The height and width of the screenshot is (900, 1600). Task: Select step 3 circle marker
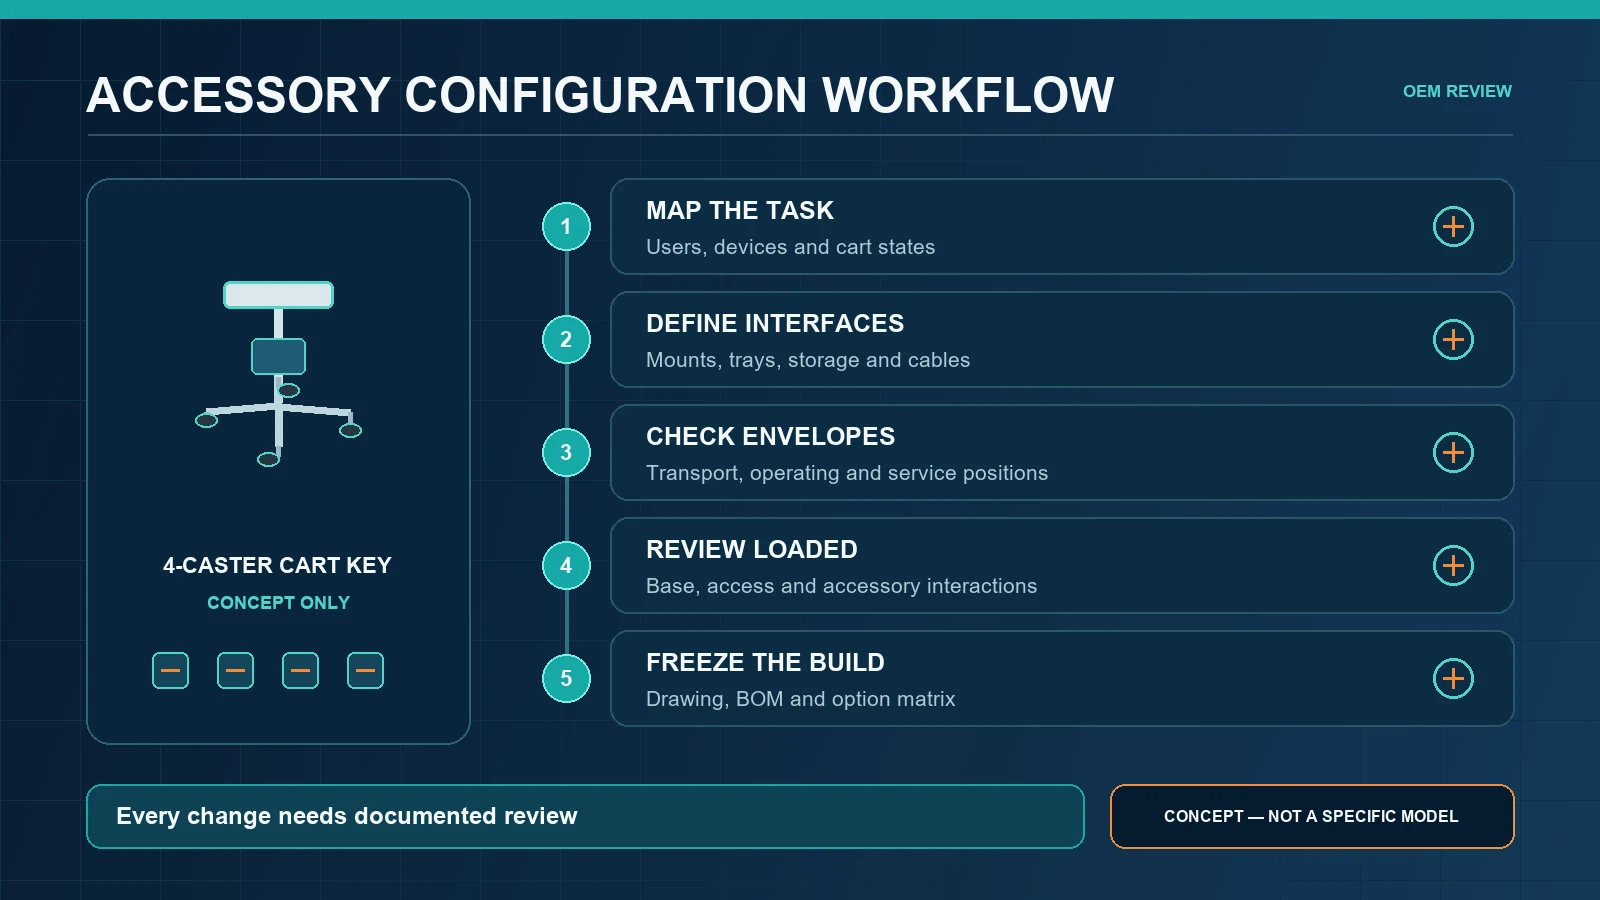[566, 453]
